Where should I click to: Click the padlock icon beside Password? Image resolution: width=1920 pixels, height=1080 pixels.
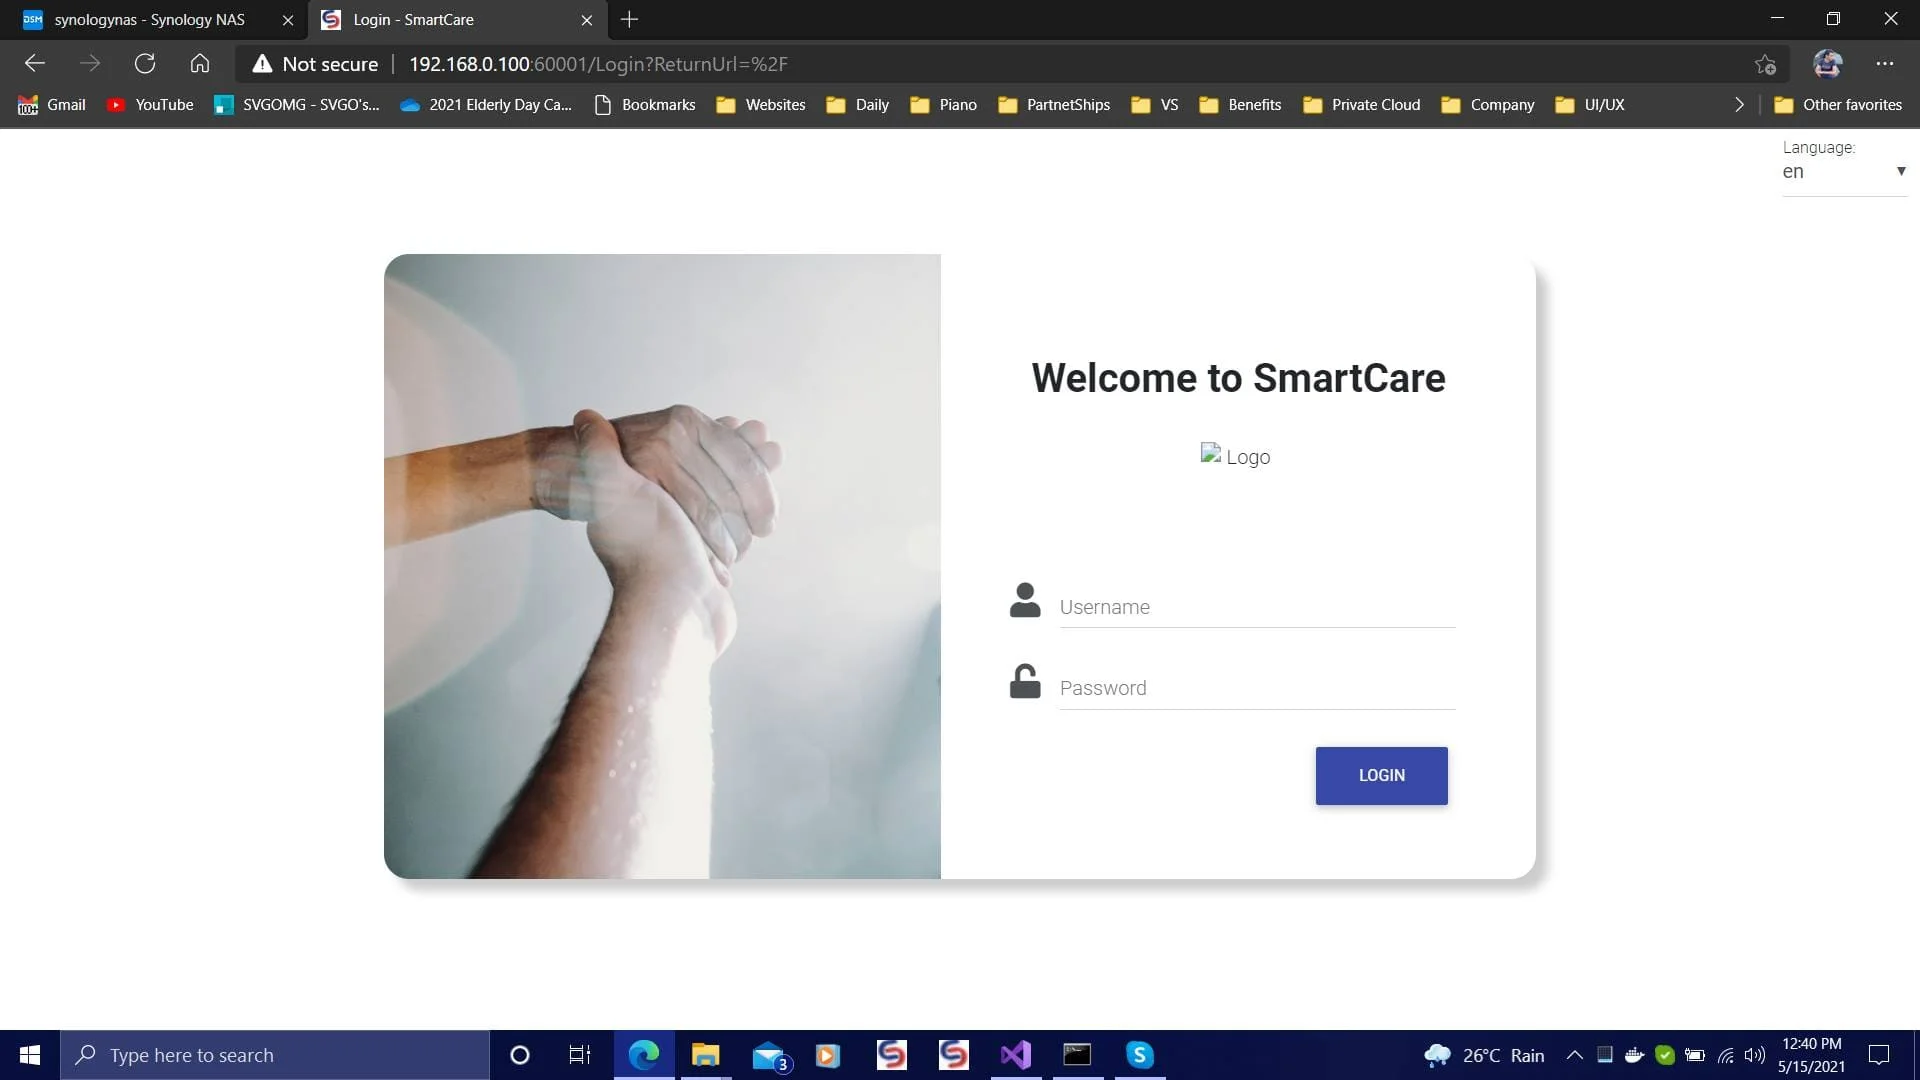click(x=1025, y=681)
